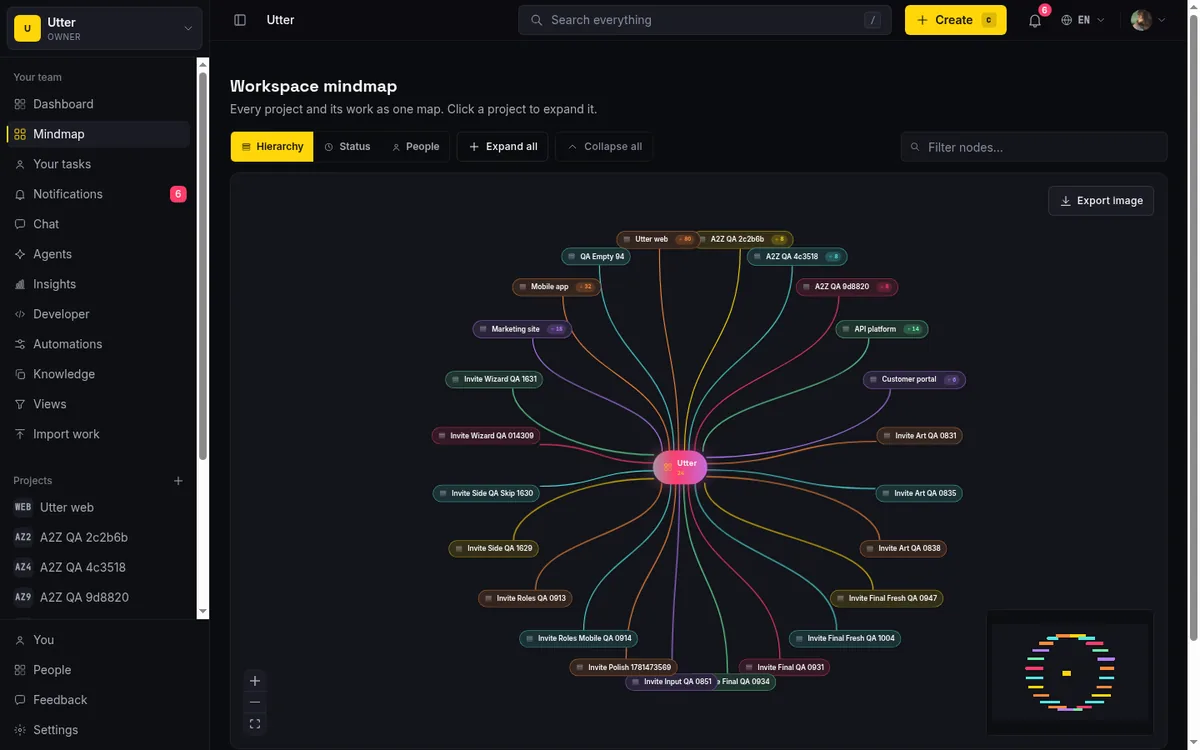The height and width of the screenshot is (750, 1200).
Task: Click the central Utter root node
Action: pos(680,467)
